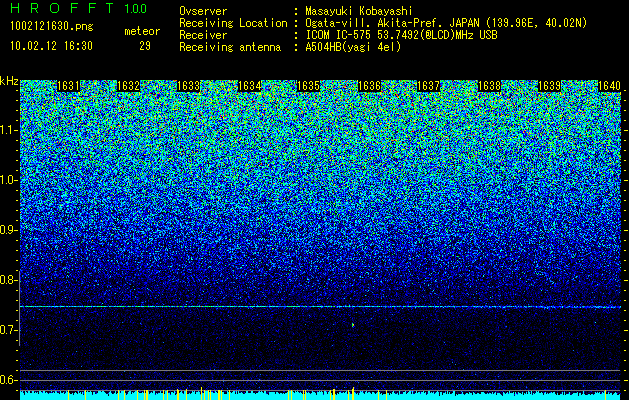Image resolution: width=629 pixels, height=400 pixels.
Task: Click the 1.0 frequency axis label
Action: tap(9, 180)
